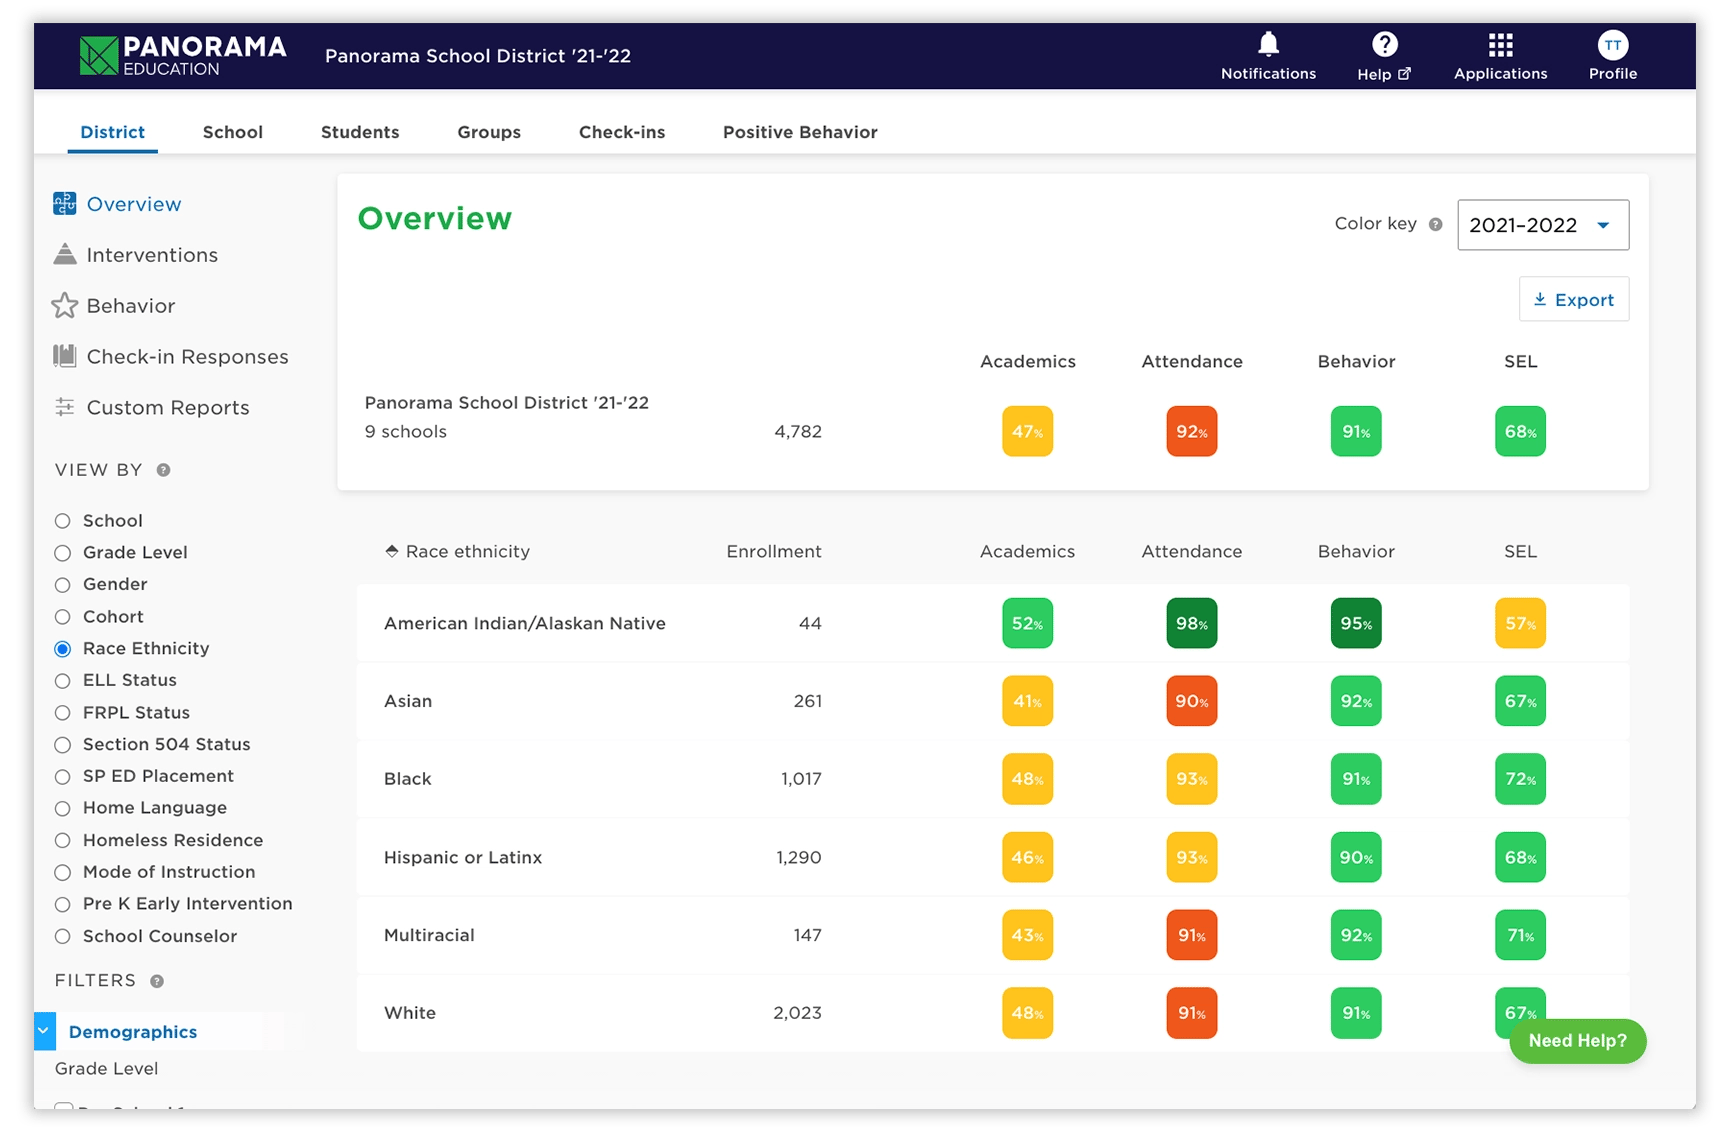Image resolution: width=1730 pixels, height=1132 pixels.
Task: Click the Race ethnicity column header
Action: click(x=468, y=551)
